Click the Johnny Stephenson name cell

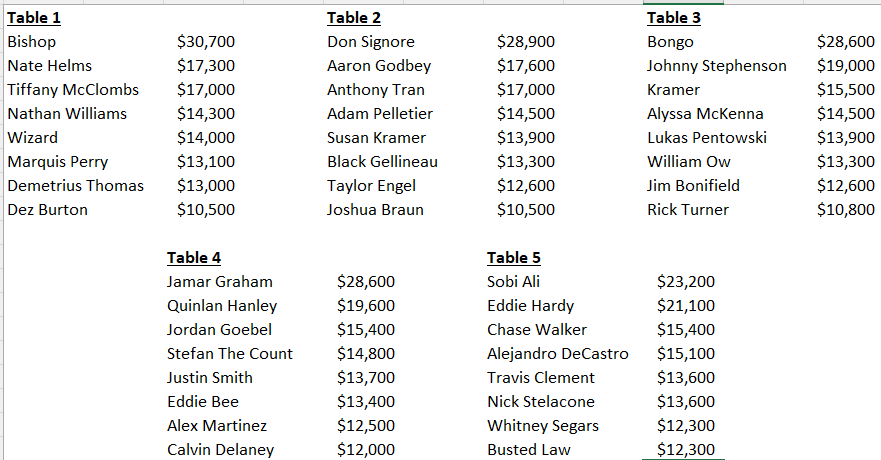pos(716,66)
